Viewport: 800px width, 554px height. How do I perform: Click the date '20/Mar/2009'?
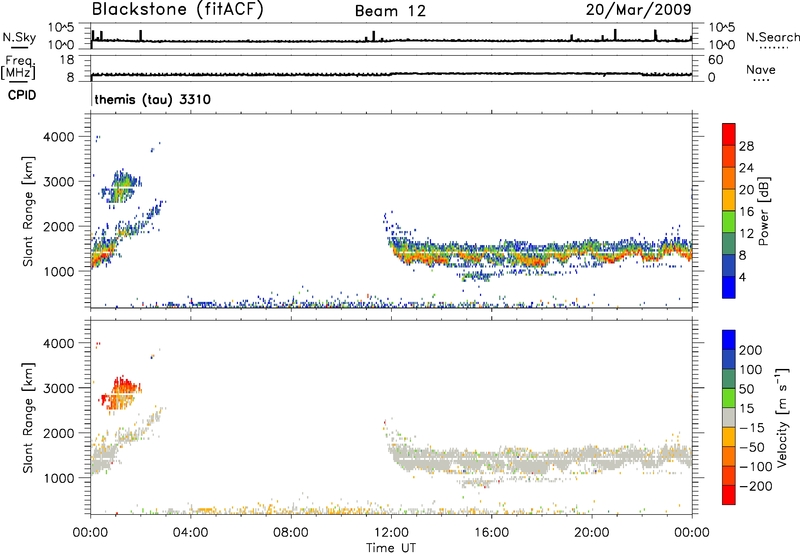pos(638,10)
